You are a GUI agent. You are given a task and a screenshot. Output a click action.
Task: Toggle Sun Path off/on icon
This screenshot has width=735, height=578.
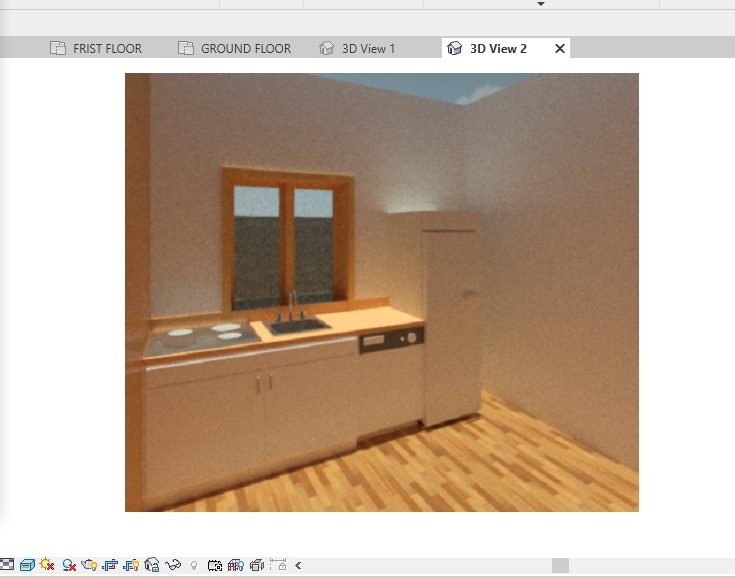coord(47,564)
